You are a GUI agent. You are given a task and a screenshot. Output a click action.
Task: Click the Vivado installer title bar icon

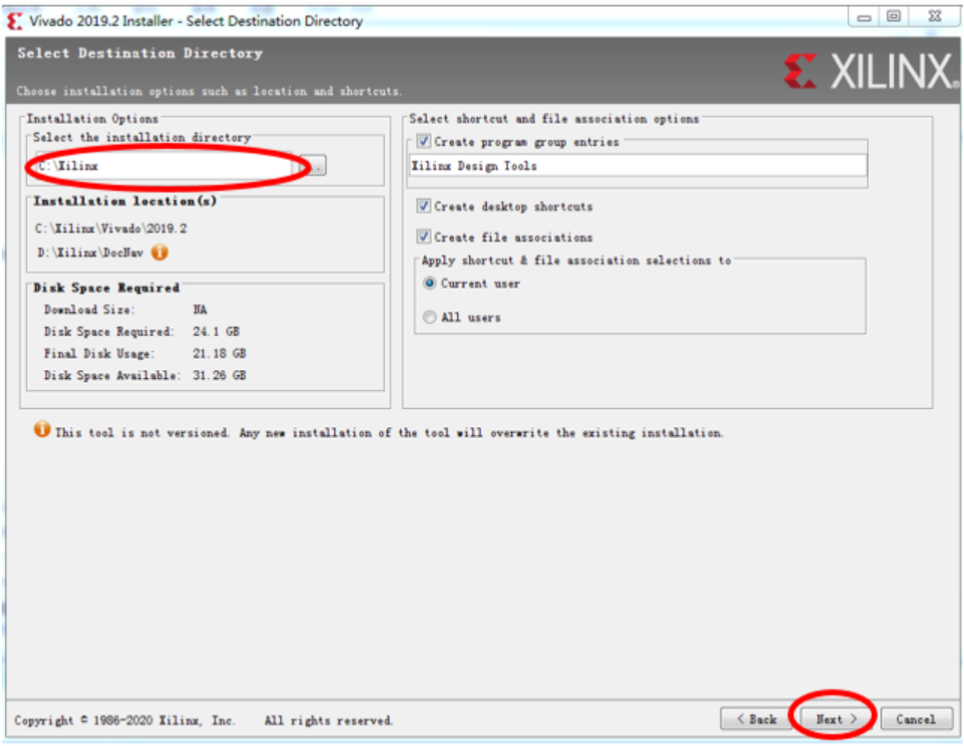point(15,21)
